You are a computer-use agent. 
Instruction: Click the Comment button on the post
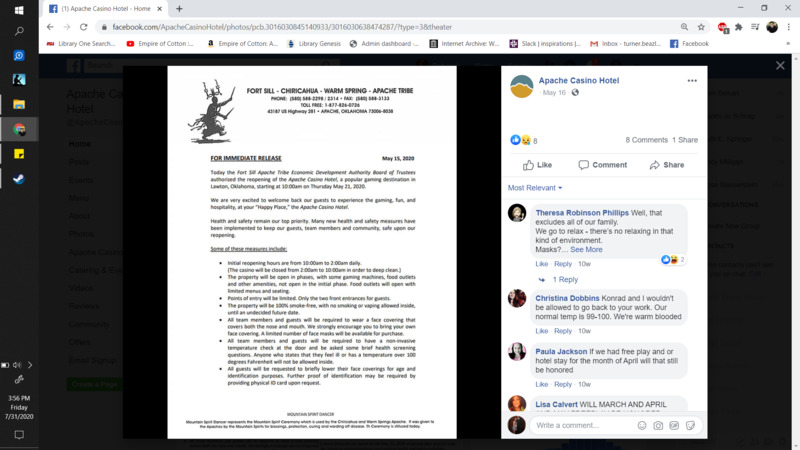[x=602, y=165]
